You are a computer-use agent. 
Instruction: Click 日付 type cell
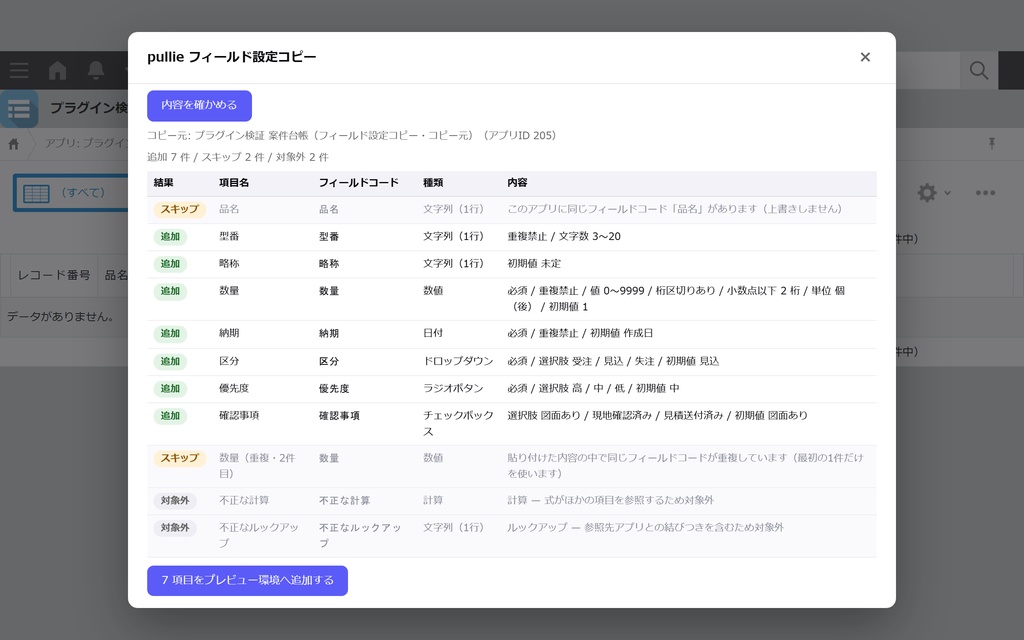click(433, 334)
